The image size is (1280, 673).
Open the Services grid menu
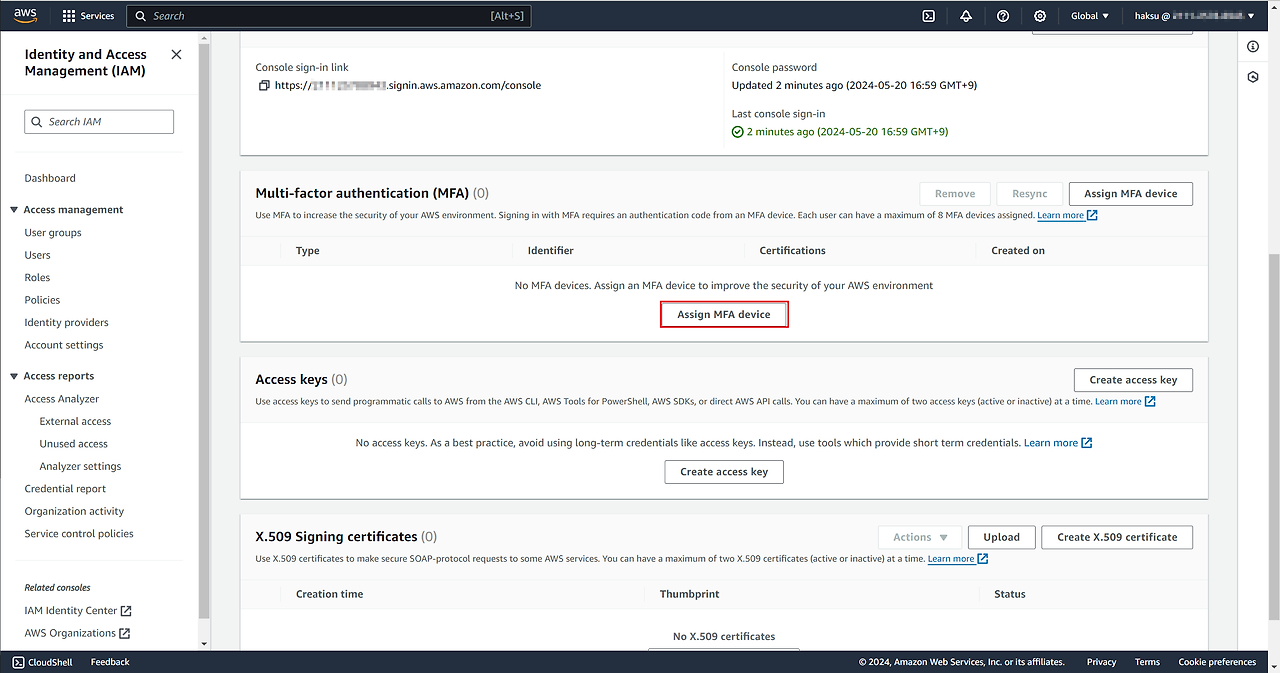coord(88,16)
